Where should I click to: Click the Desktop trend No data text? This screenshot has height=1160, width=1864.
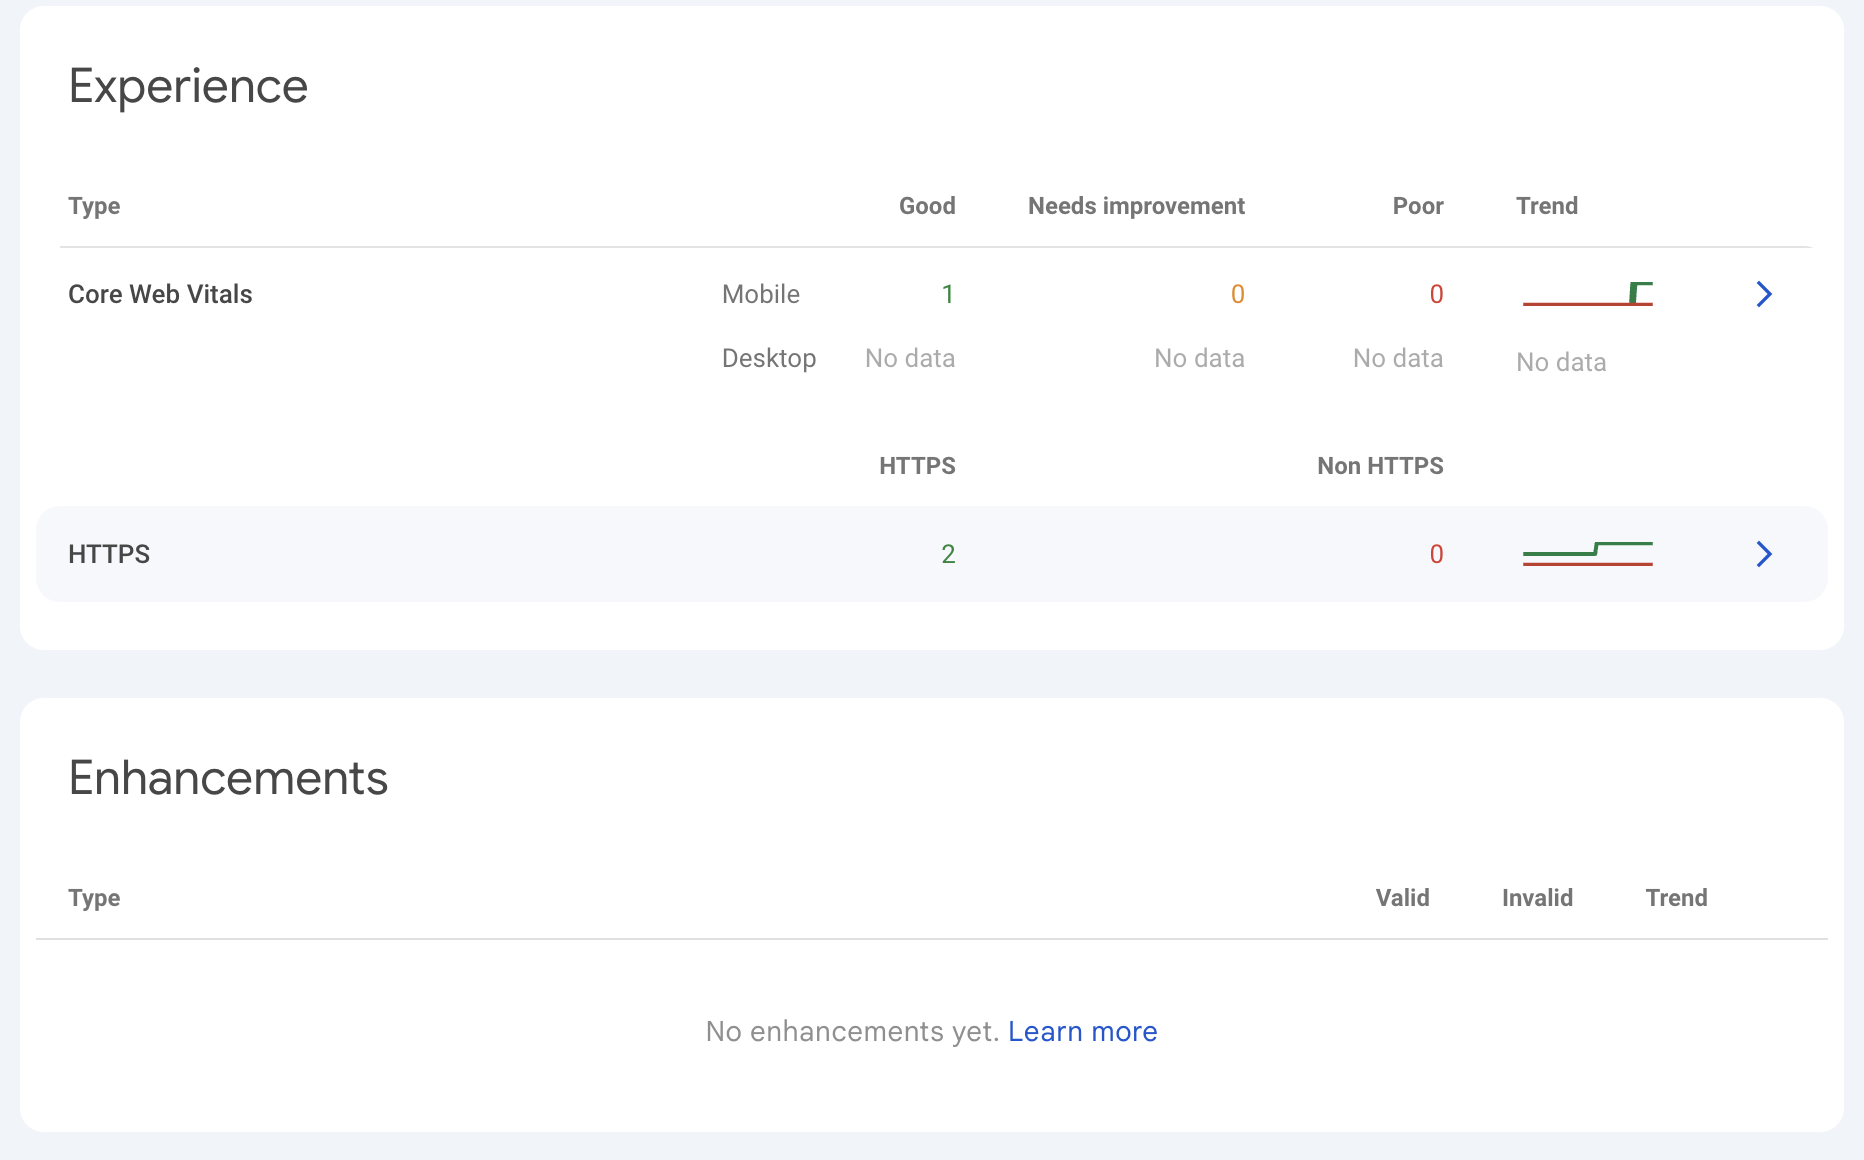pyautogui.click(x=1561, y=362)
